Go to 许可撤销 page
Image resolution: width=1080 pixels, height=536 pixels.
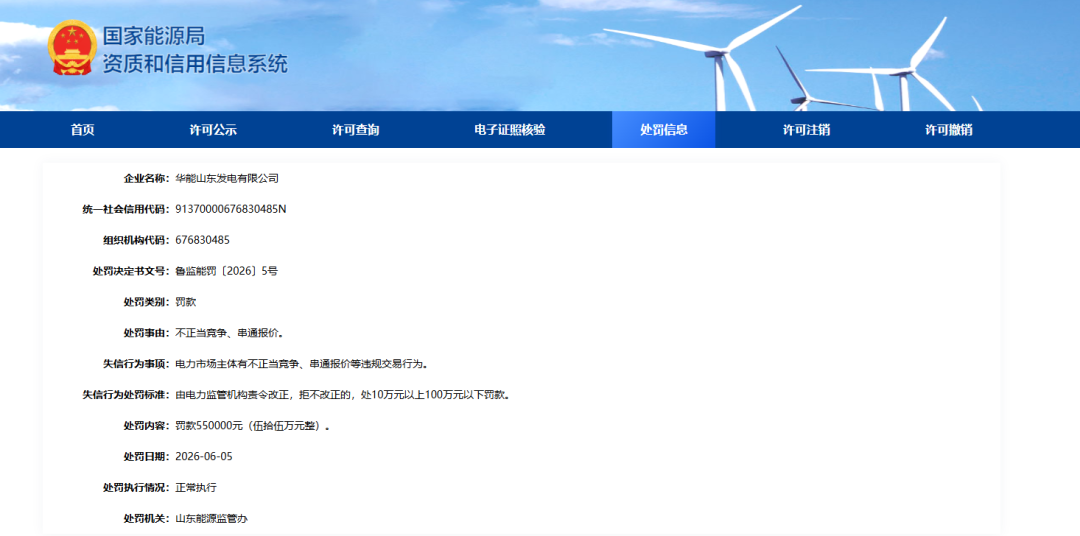(948, 130)
